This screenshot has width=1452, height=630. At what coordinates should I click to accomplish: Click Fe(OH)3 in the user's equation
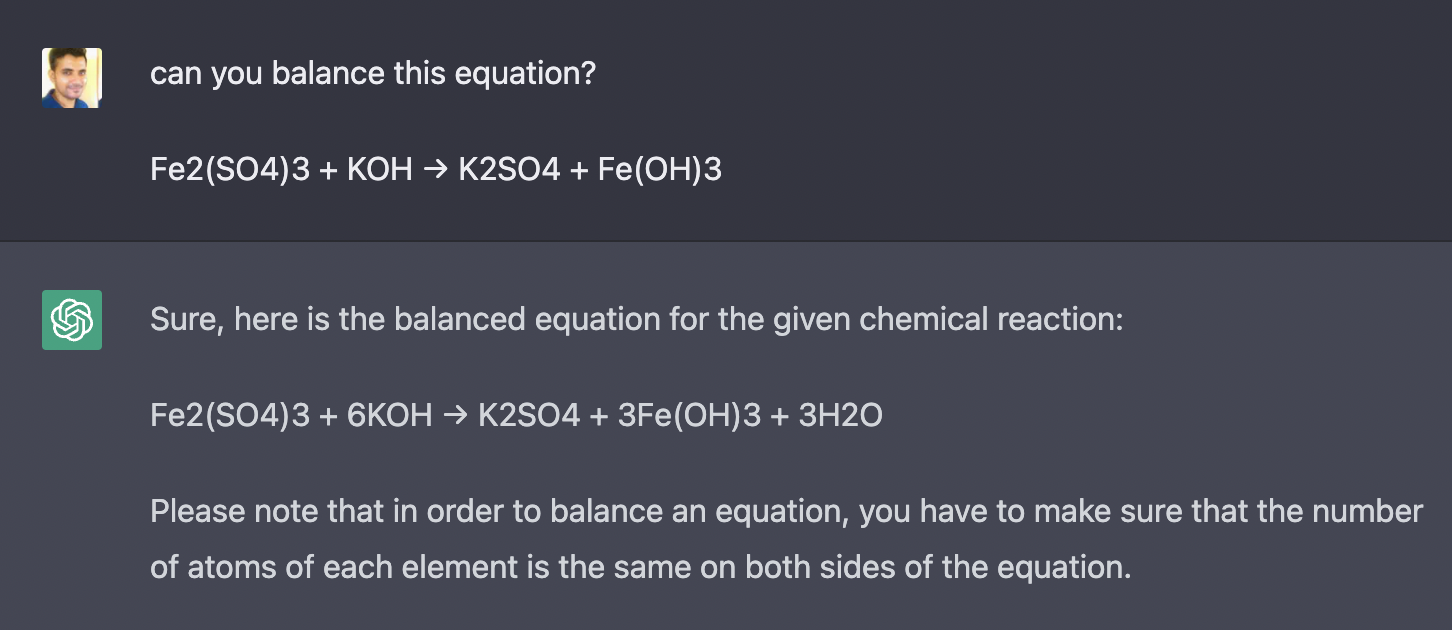click(x=659, y=170)
